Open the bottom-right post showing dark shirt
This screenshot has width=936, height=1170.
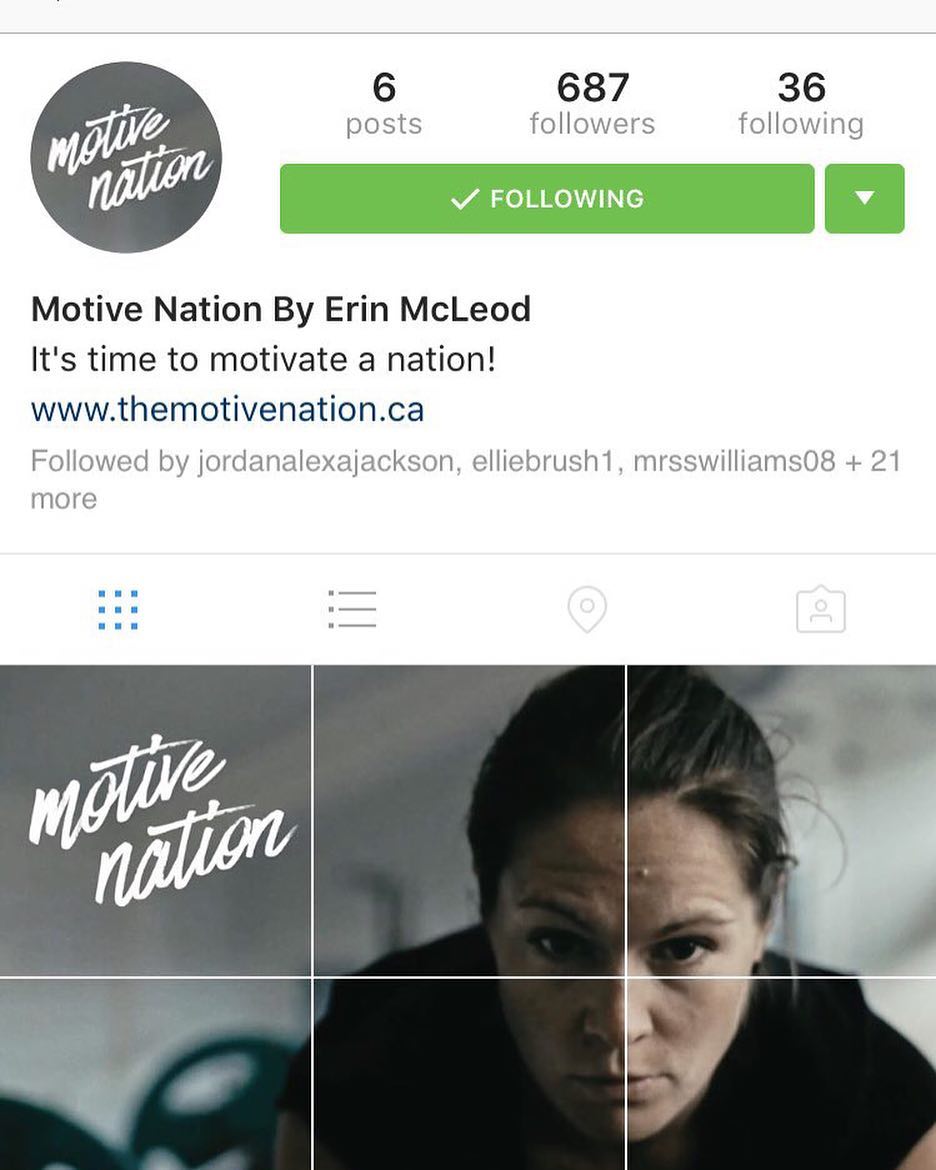click(781, 1074)
